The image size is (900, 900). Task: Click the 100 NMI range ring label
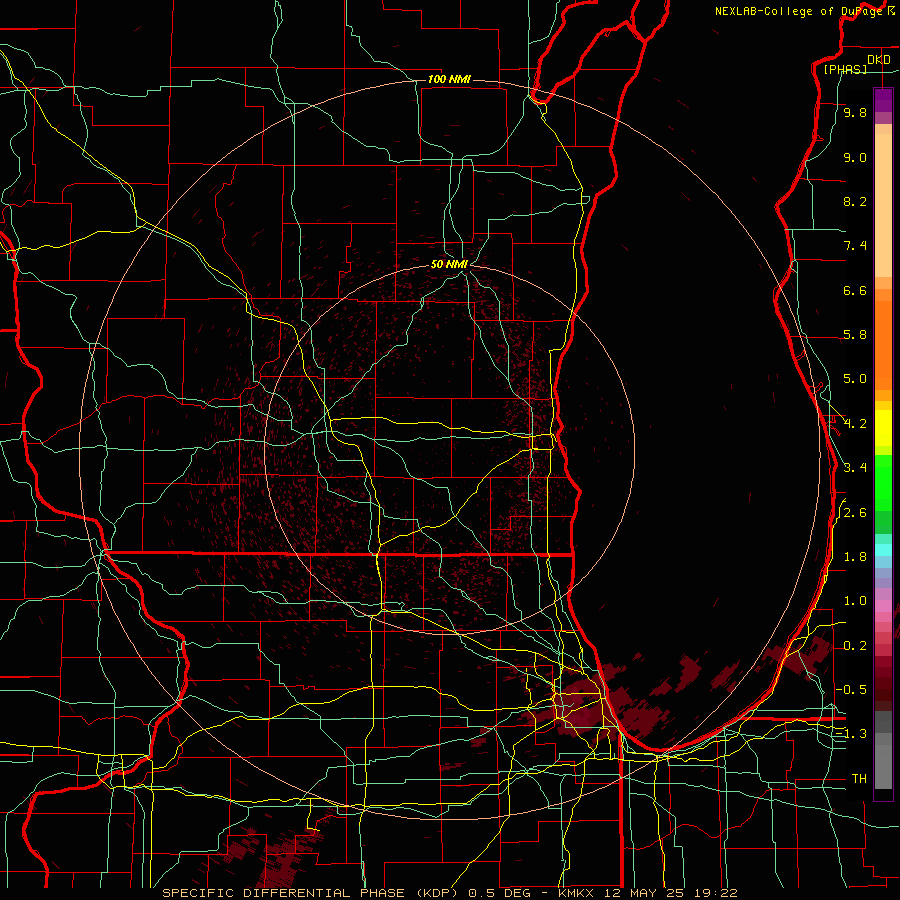(x=449, y=79)
